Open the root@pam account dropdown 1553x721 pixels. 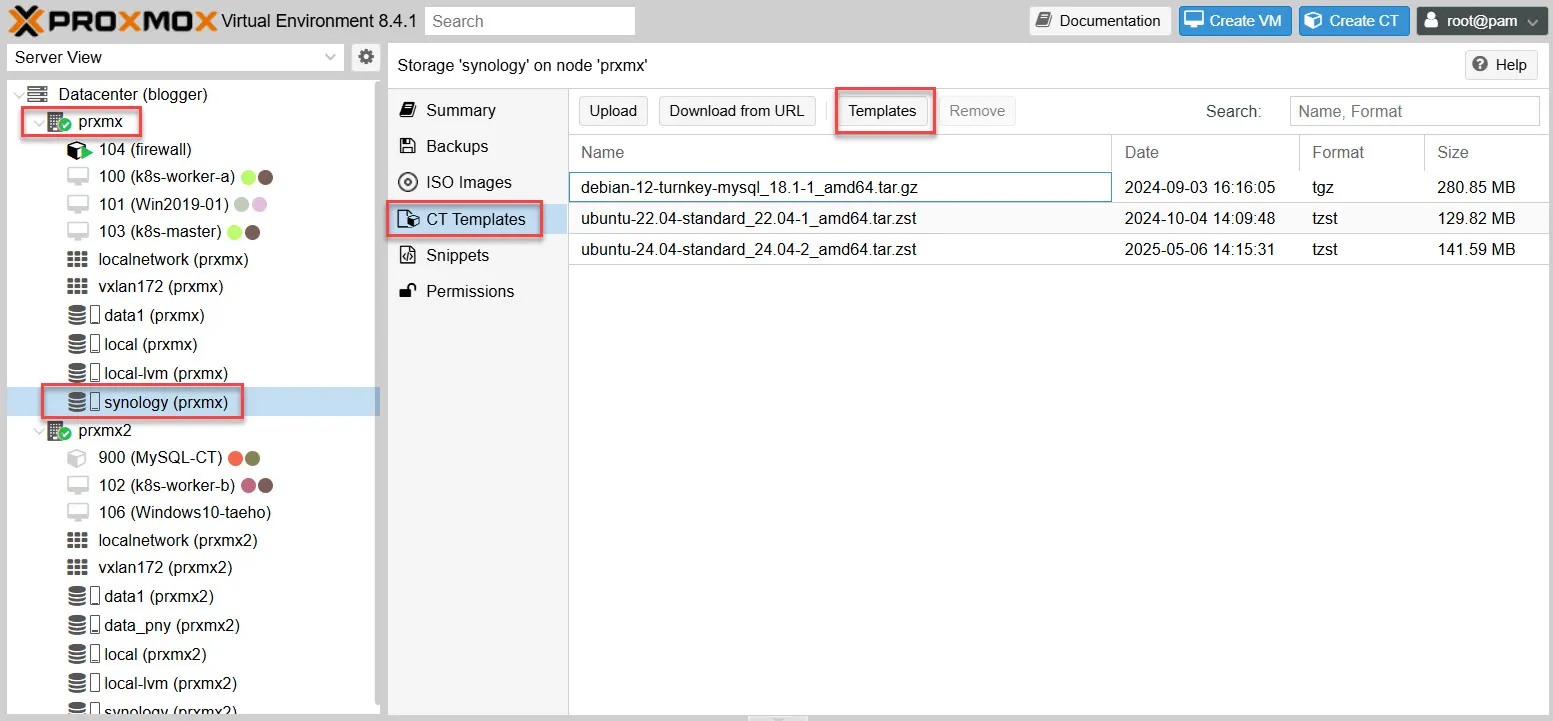pyautogui.click(x=1481, y=20)
